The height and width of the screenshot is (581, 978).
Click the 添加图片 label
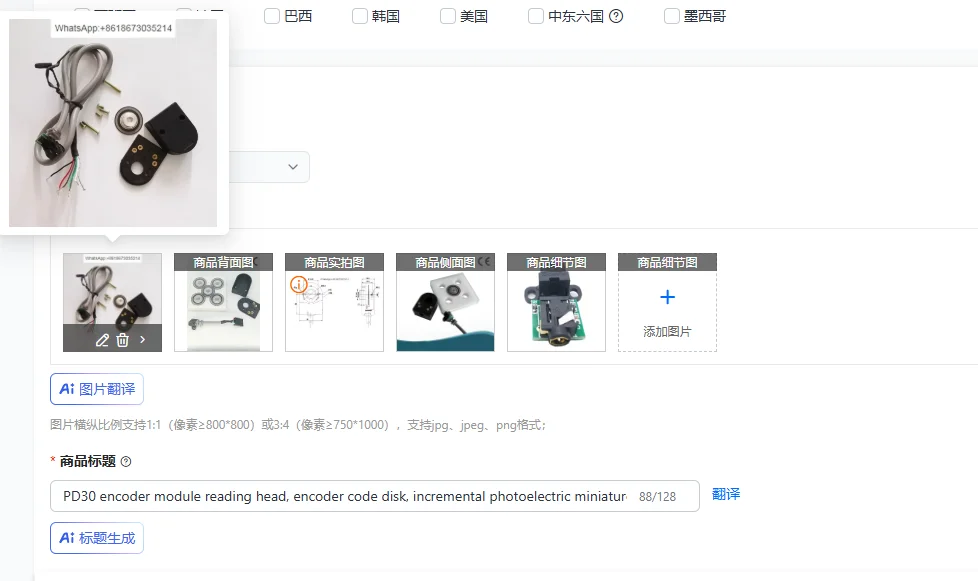coord(667,332)
